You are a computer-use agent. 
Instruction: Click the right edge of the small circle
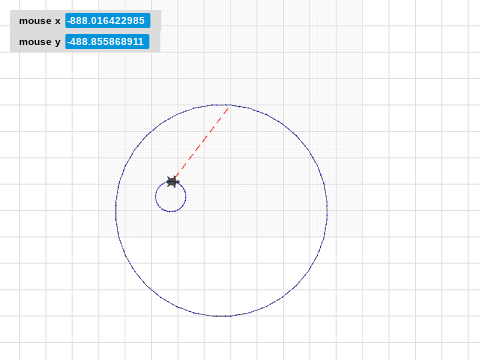(x=186, y=197)
